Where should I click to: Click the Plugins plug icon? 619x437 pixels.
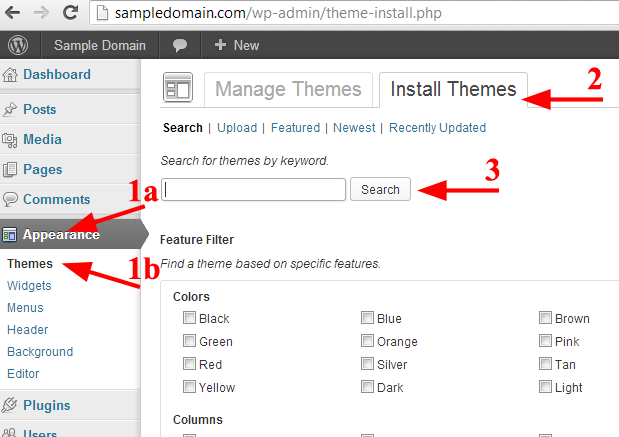click(9, 405)
